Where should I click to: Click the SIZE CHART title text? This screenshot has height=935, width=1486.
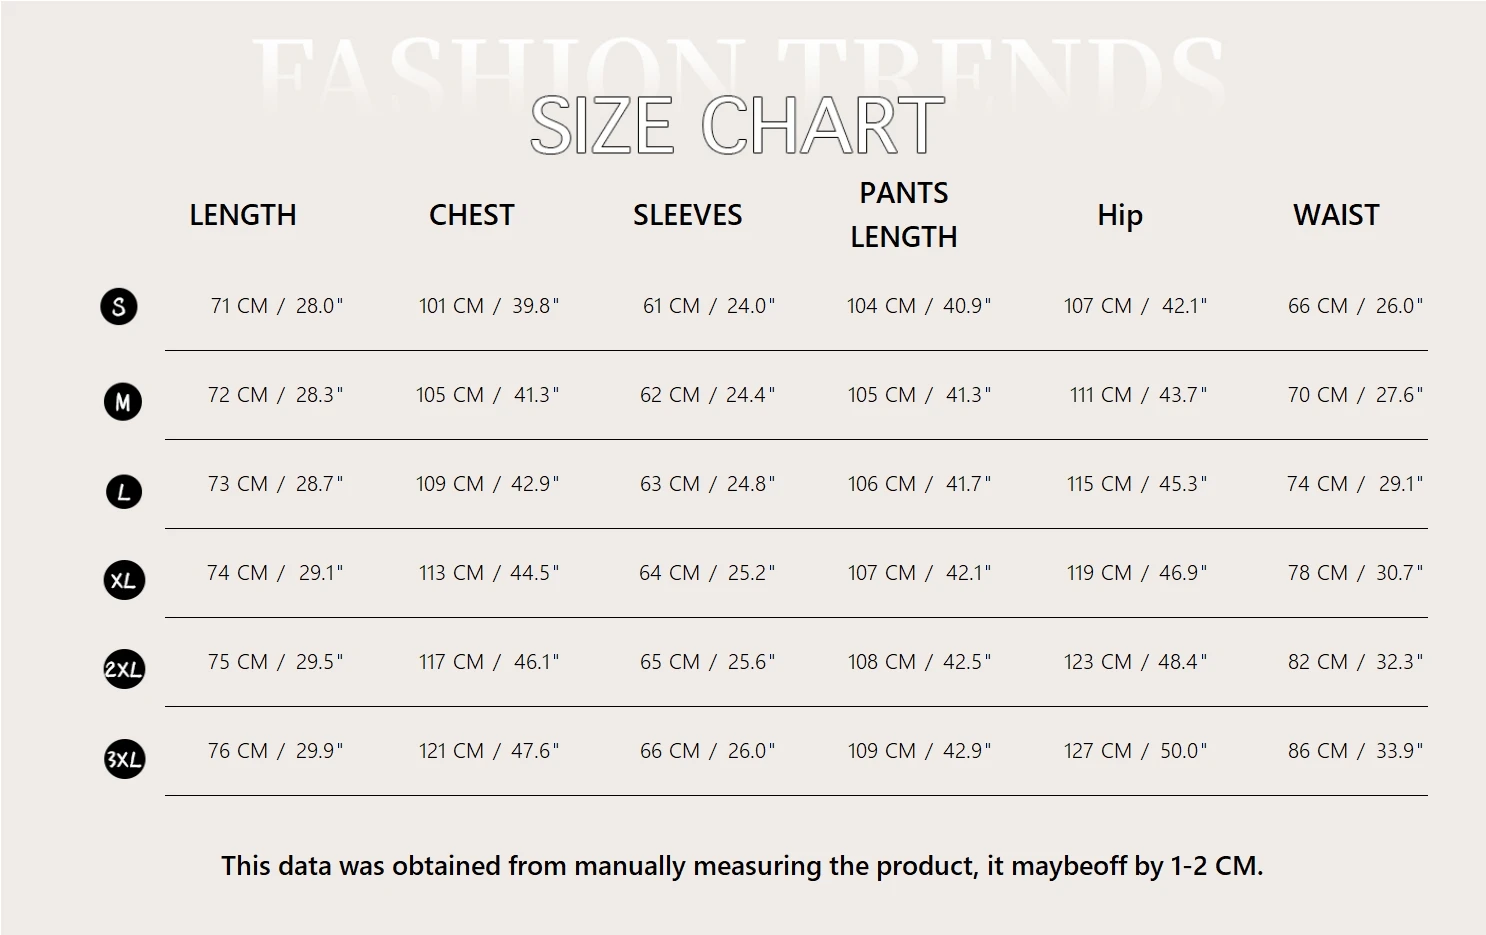point(737,126)
